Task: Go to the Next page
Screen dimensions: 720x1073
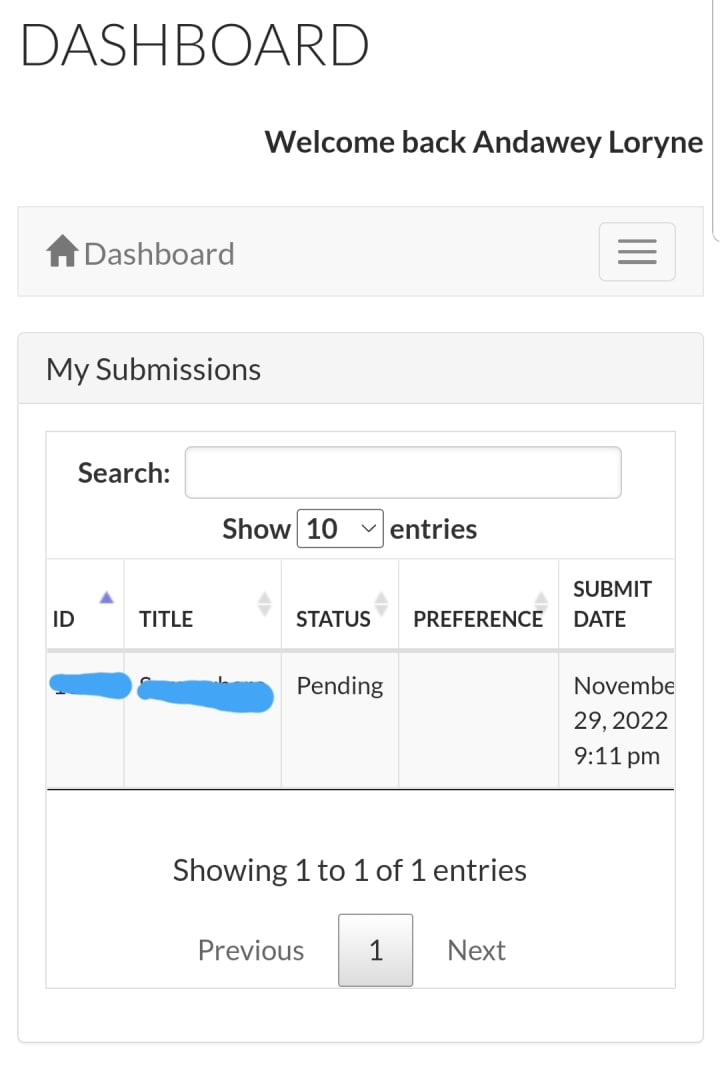Action: pos(476,950)
